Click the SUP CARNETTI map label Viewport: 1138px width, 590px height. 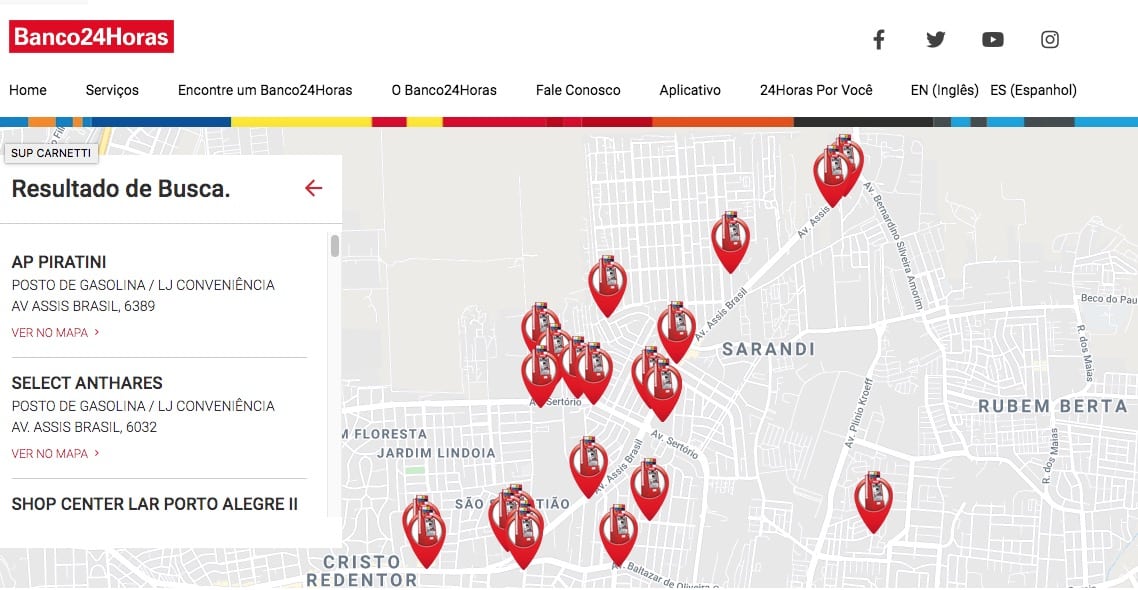51,153
